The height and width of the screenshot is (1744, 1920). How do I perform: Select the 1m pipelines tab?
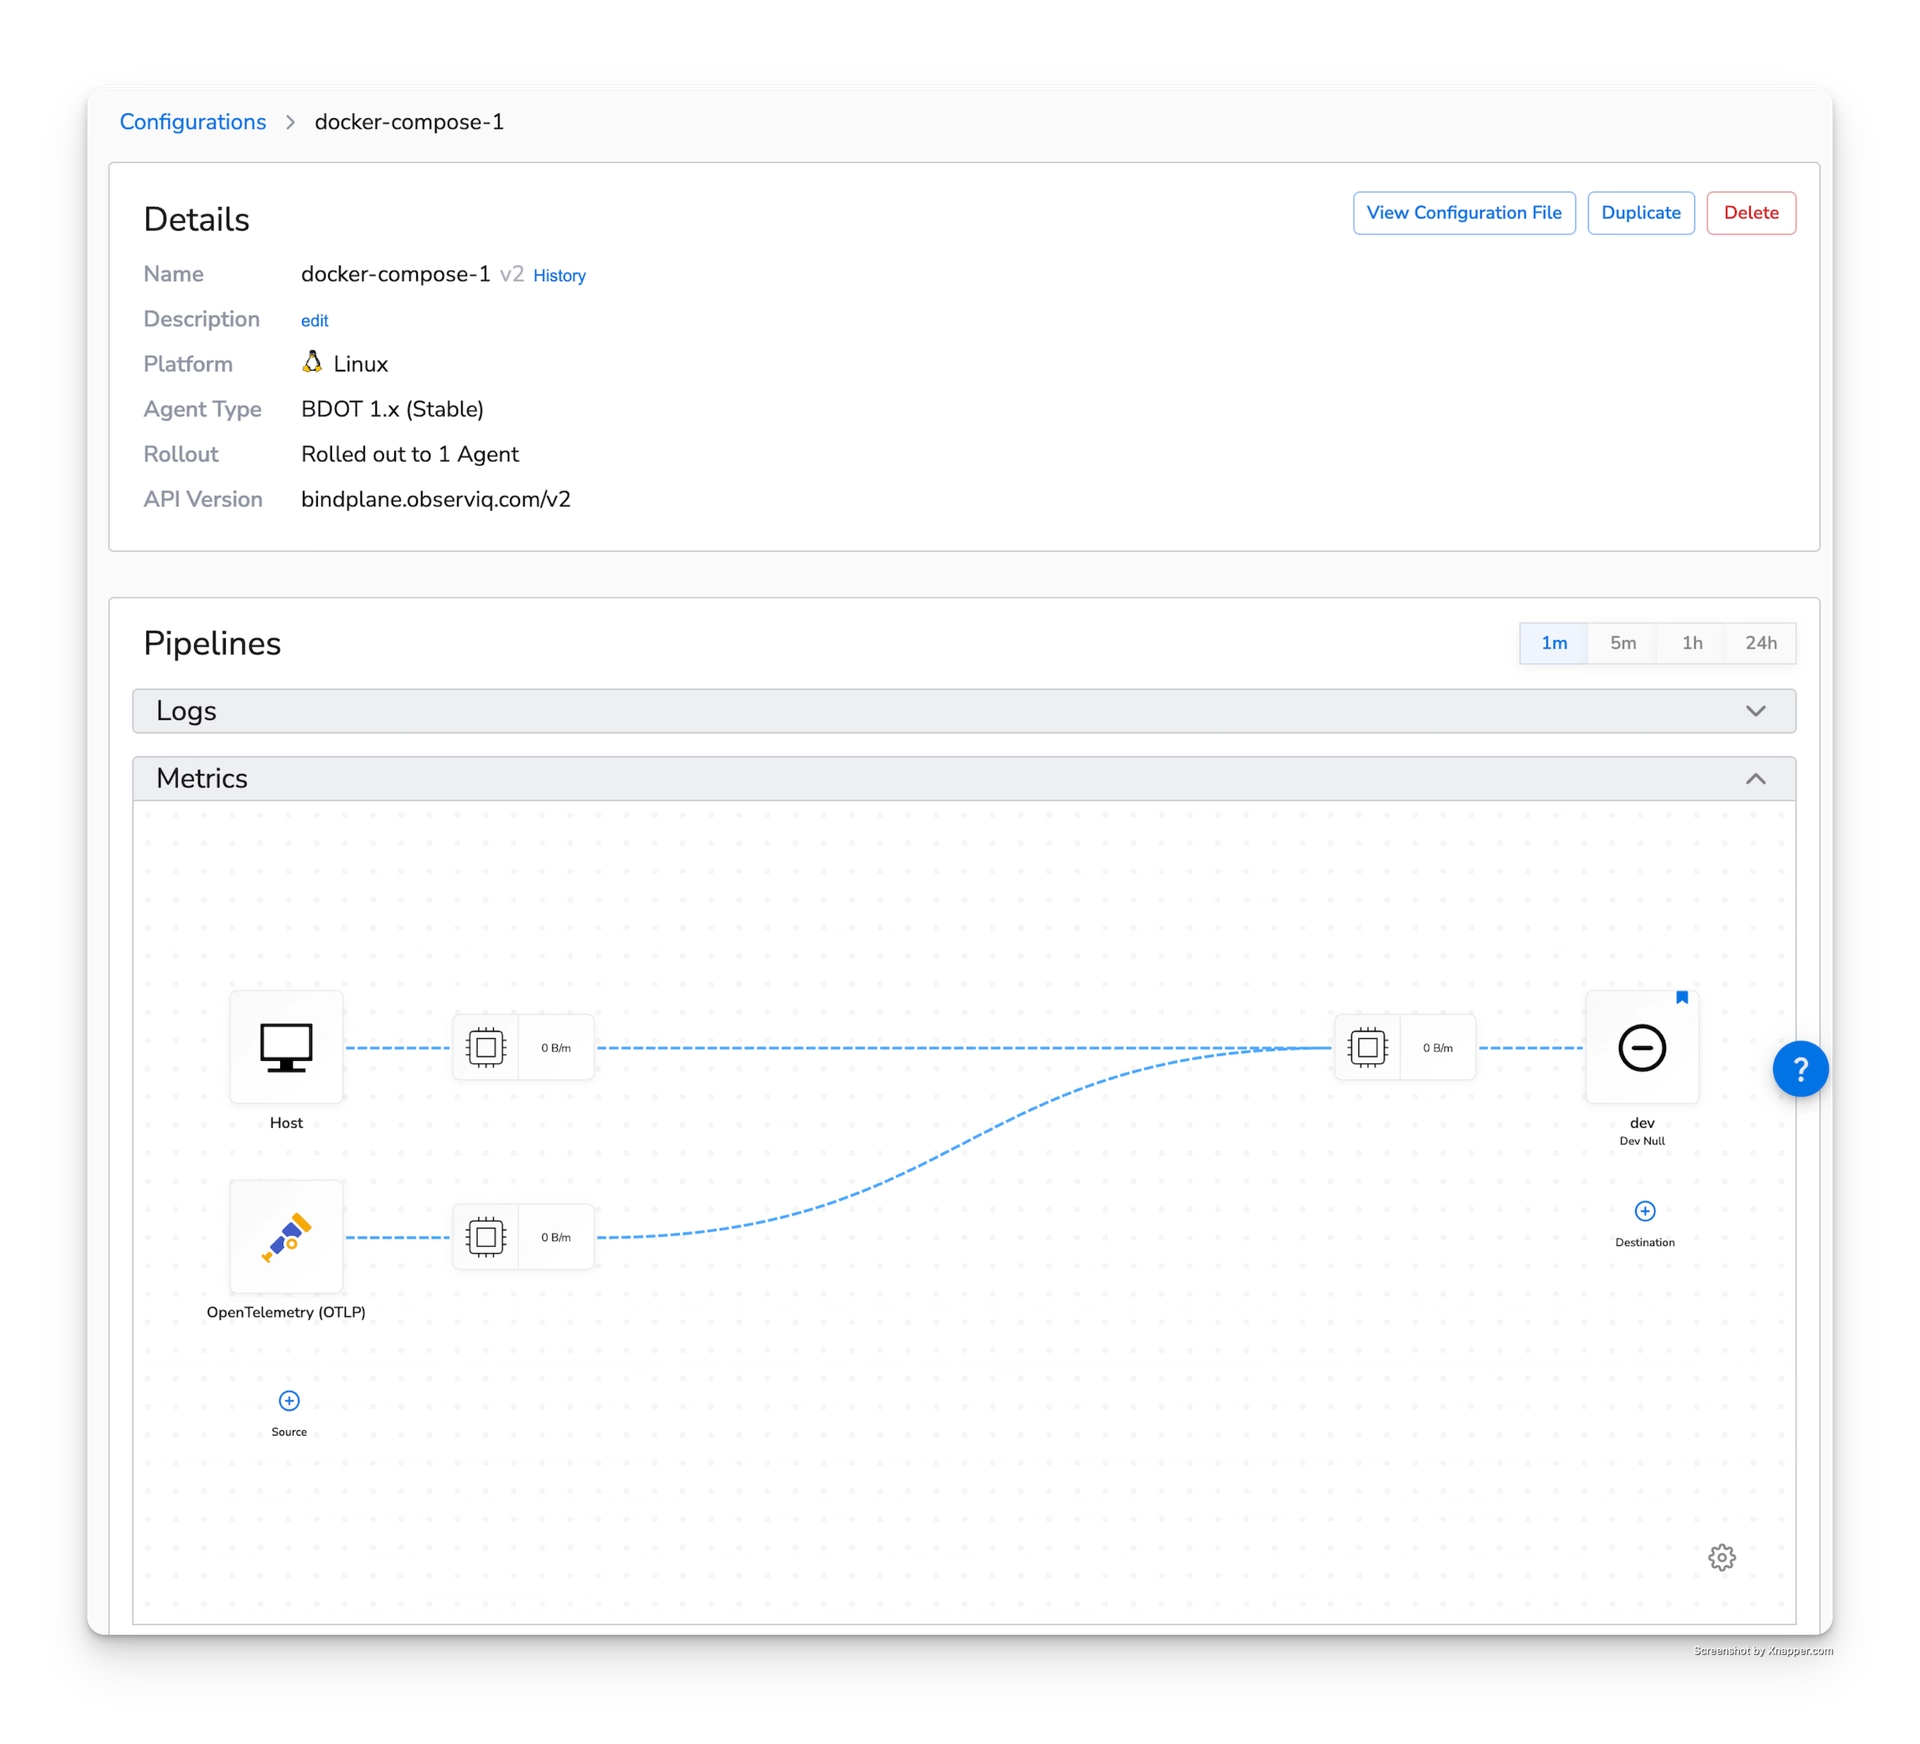click(1554, 643)
